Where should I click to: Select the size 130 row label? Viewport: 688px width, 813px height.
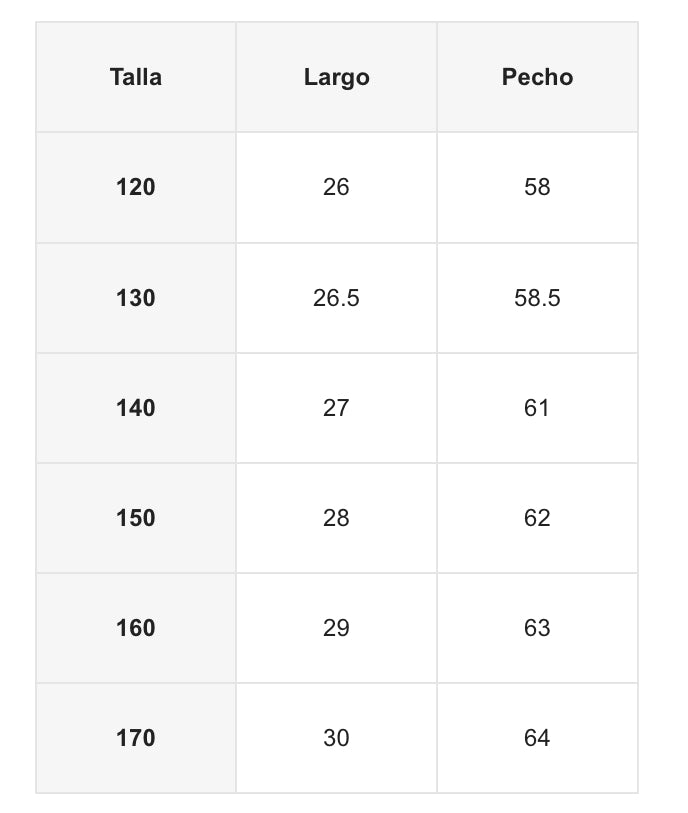136,298
